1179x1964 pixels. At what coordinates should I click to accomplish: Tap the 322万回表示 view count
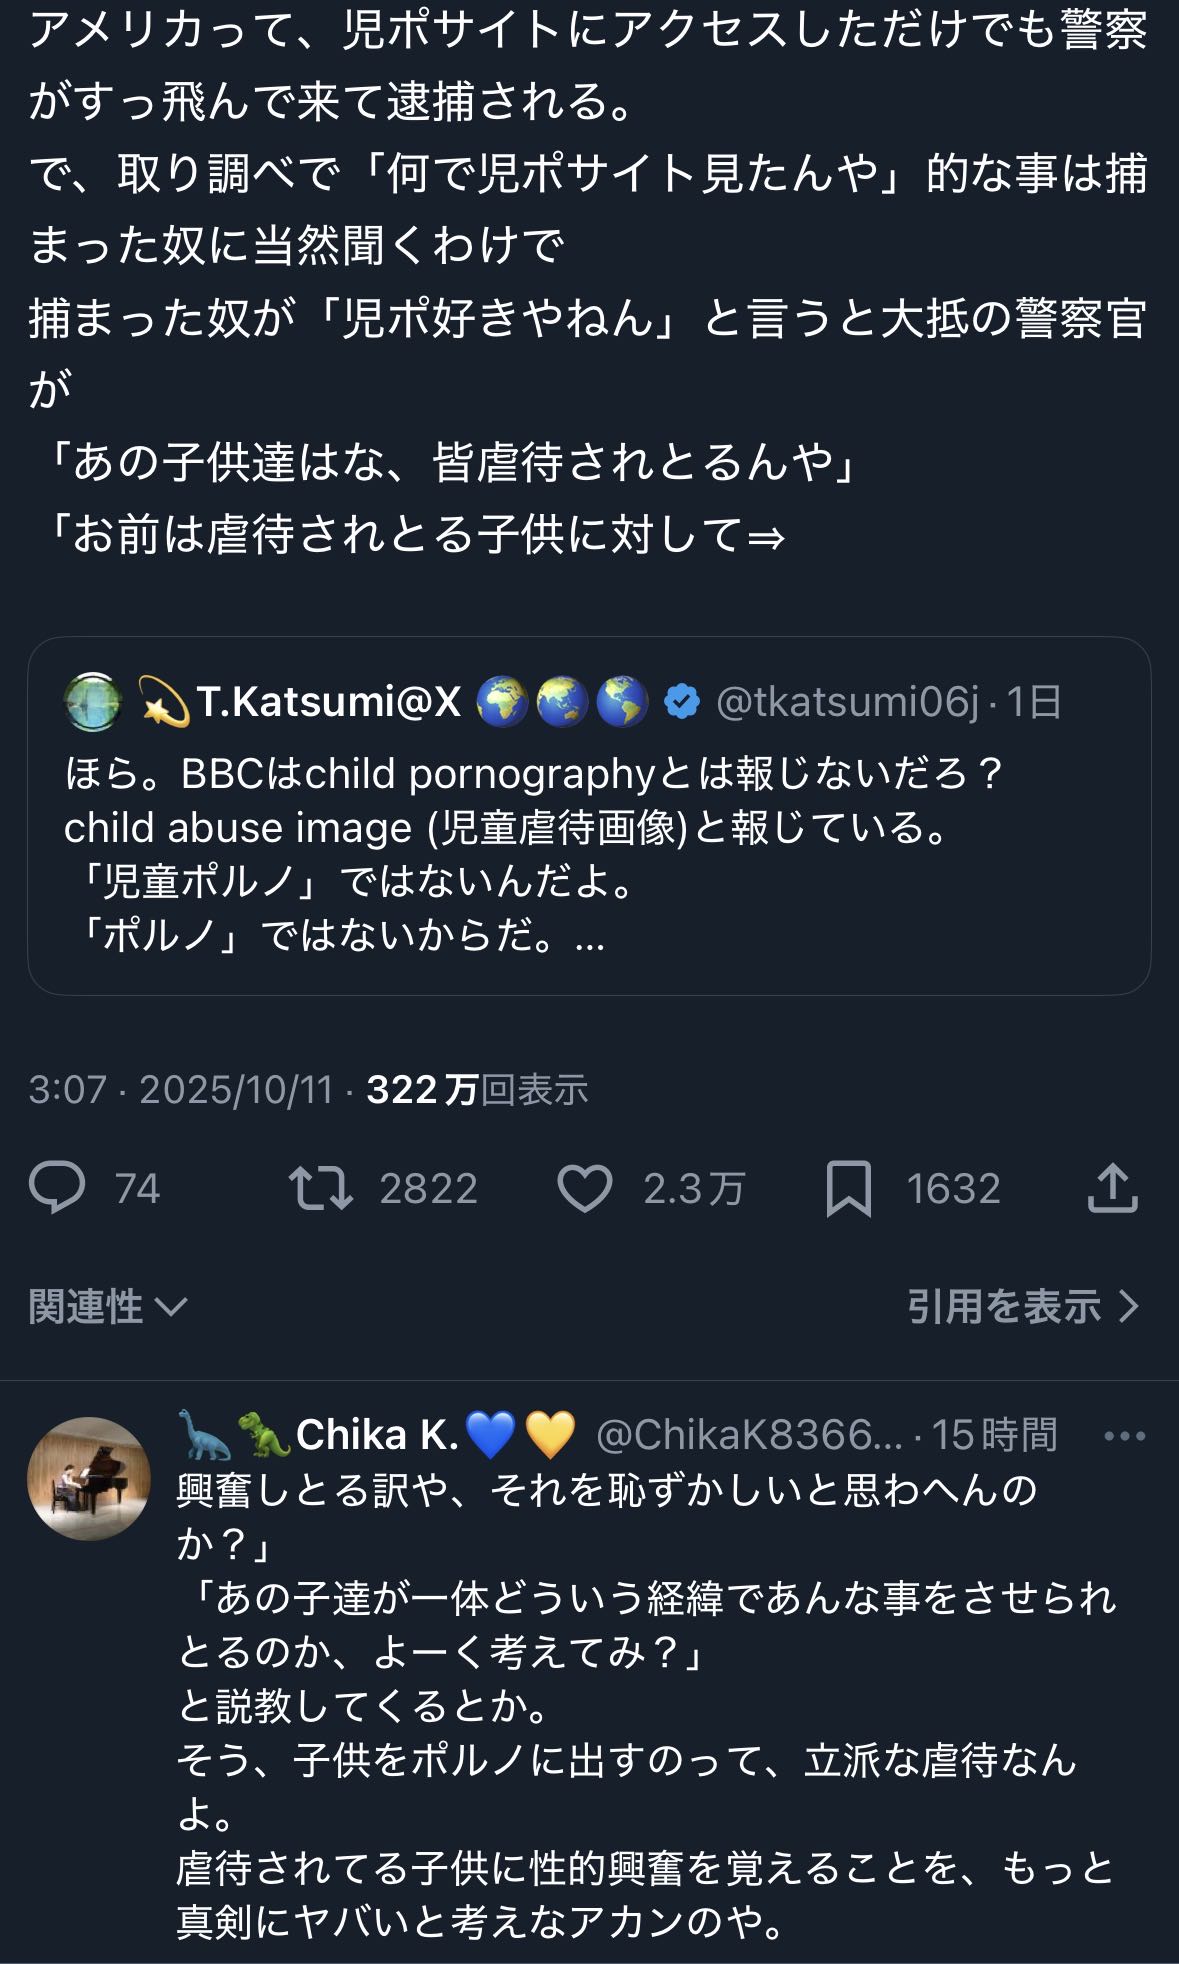(x=477, y=1089)
